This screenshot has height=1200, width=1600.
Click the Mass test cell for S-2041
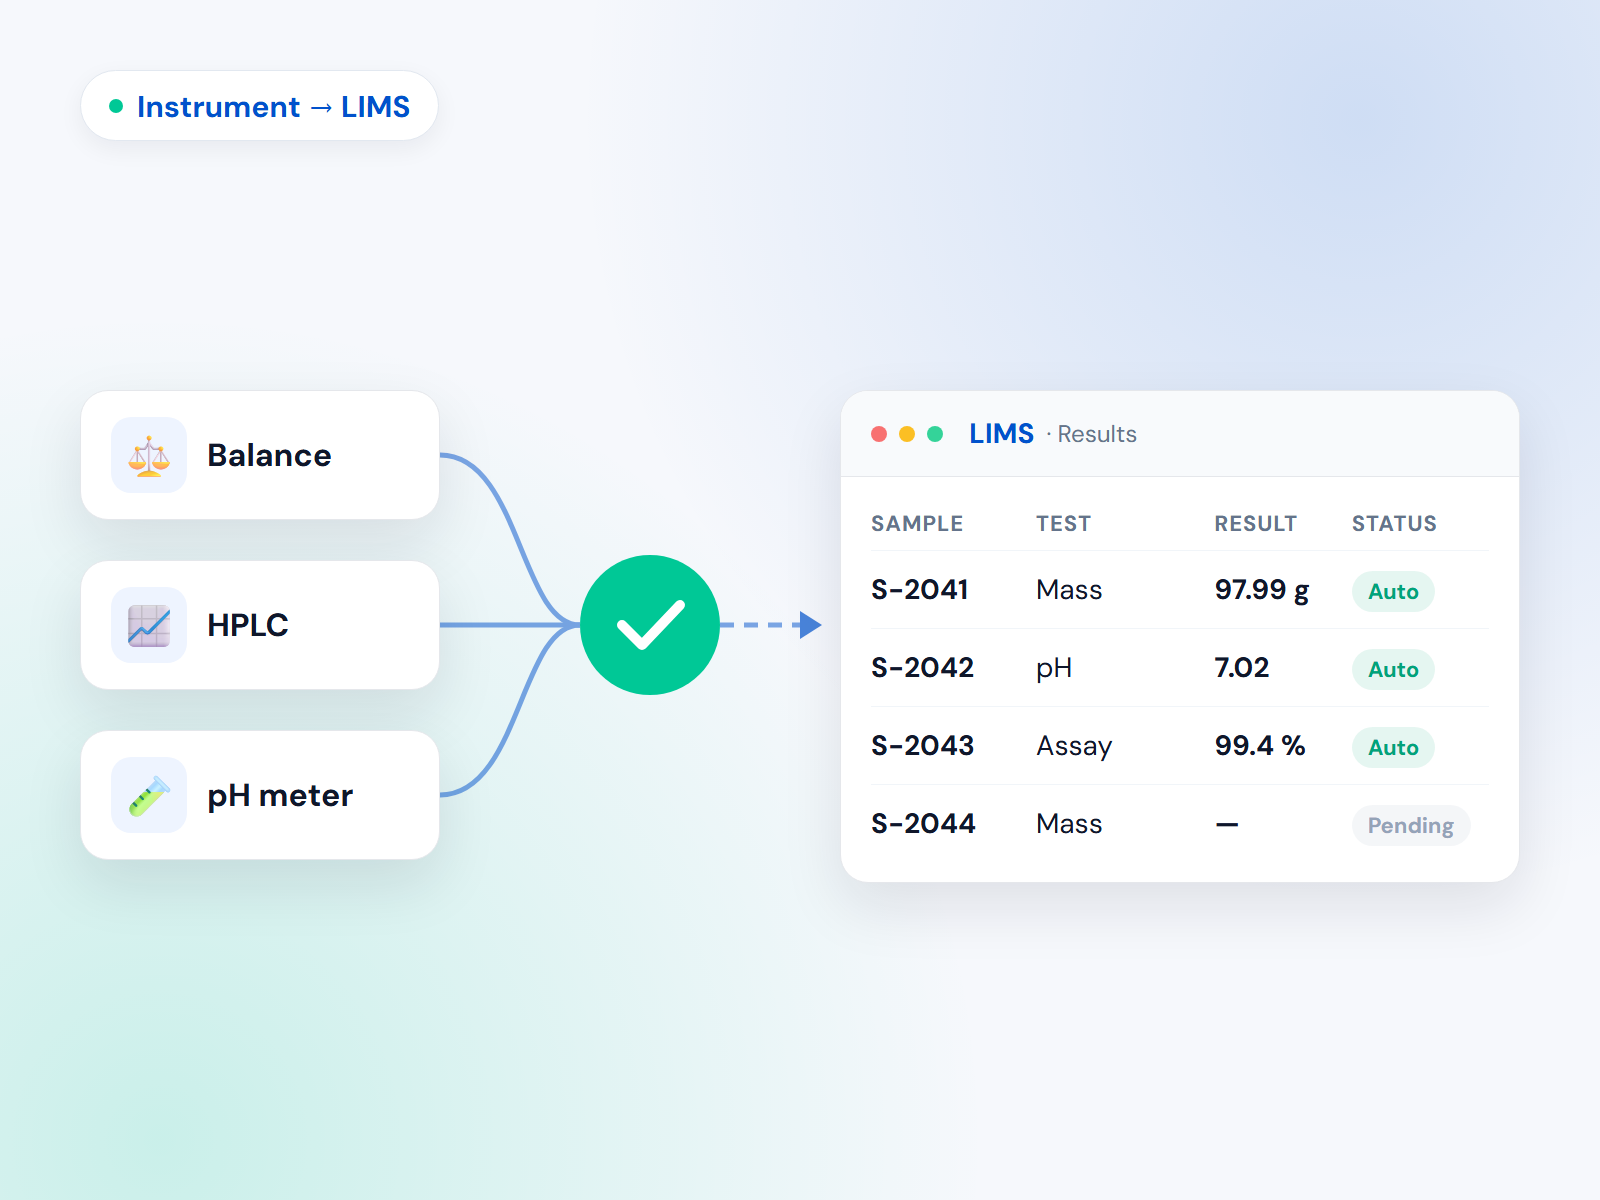pos(1069,590)
